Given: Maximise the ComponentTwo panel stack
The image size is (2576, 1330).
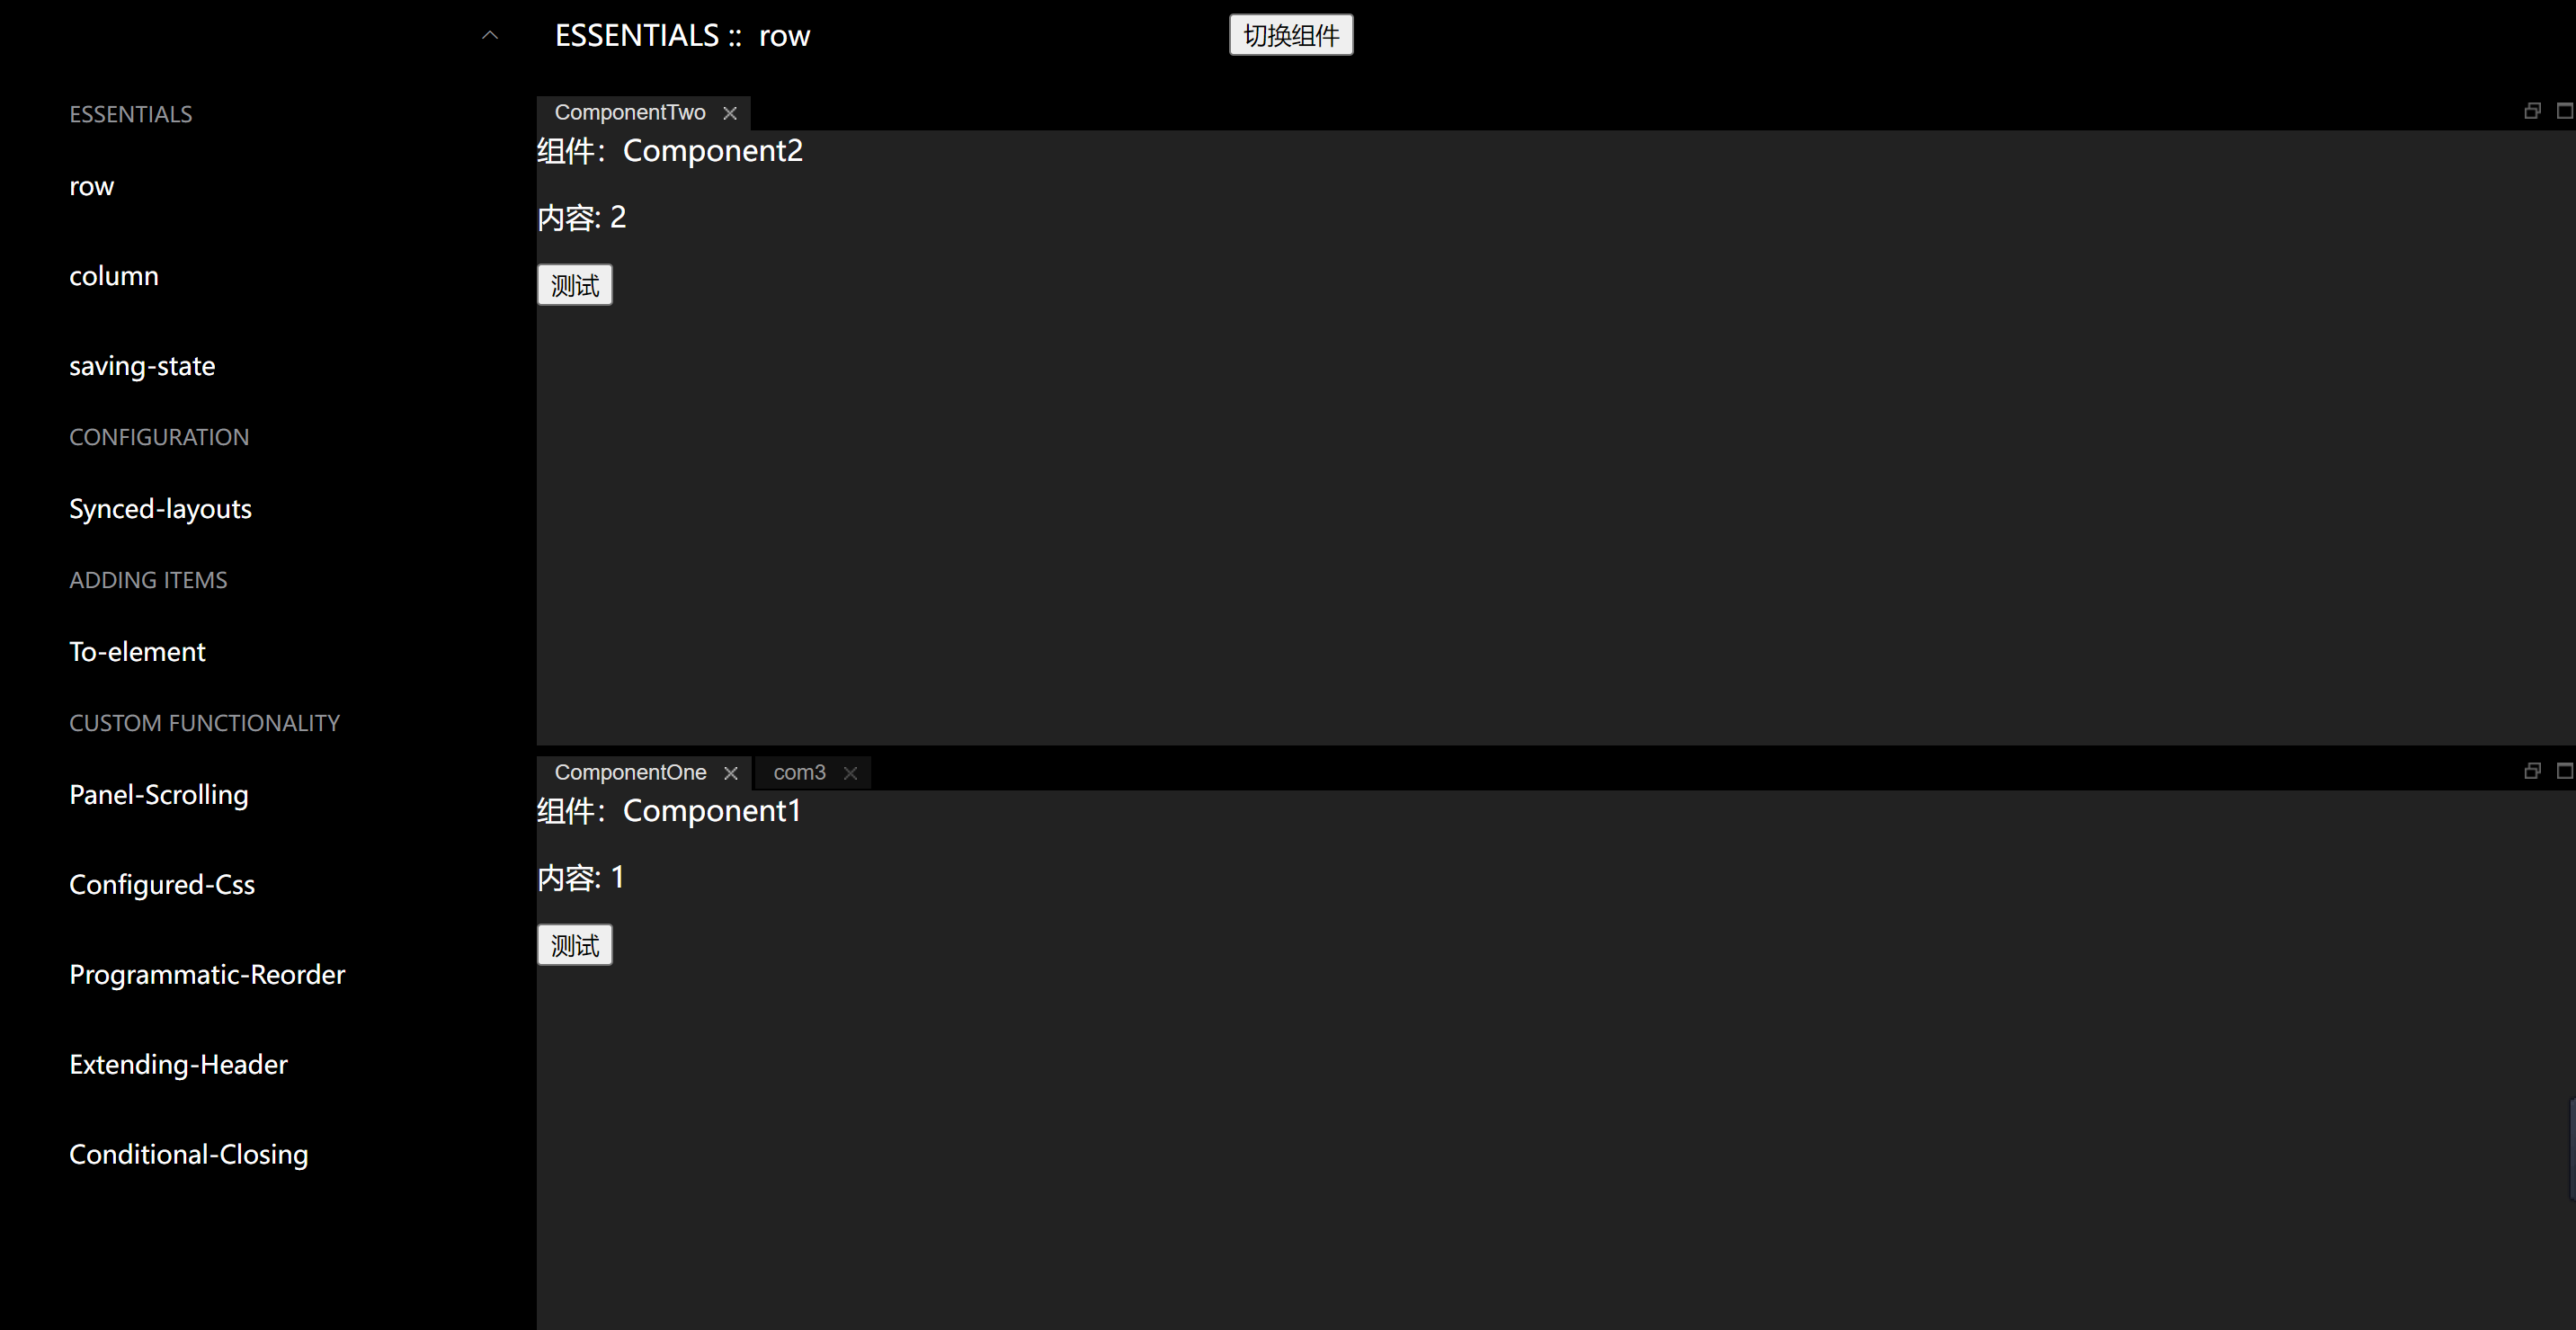Looking at the screenshot, I should click(2564, 111).
